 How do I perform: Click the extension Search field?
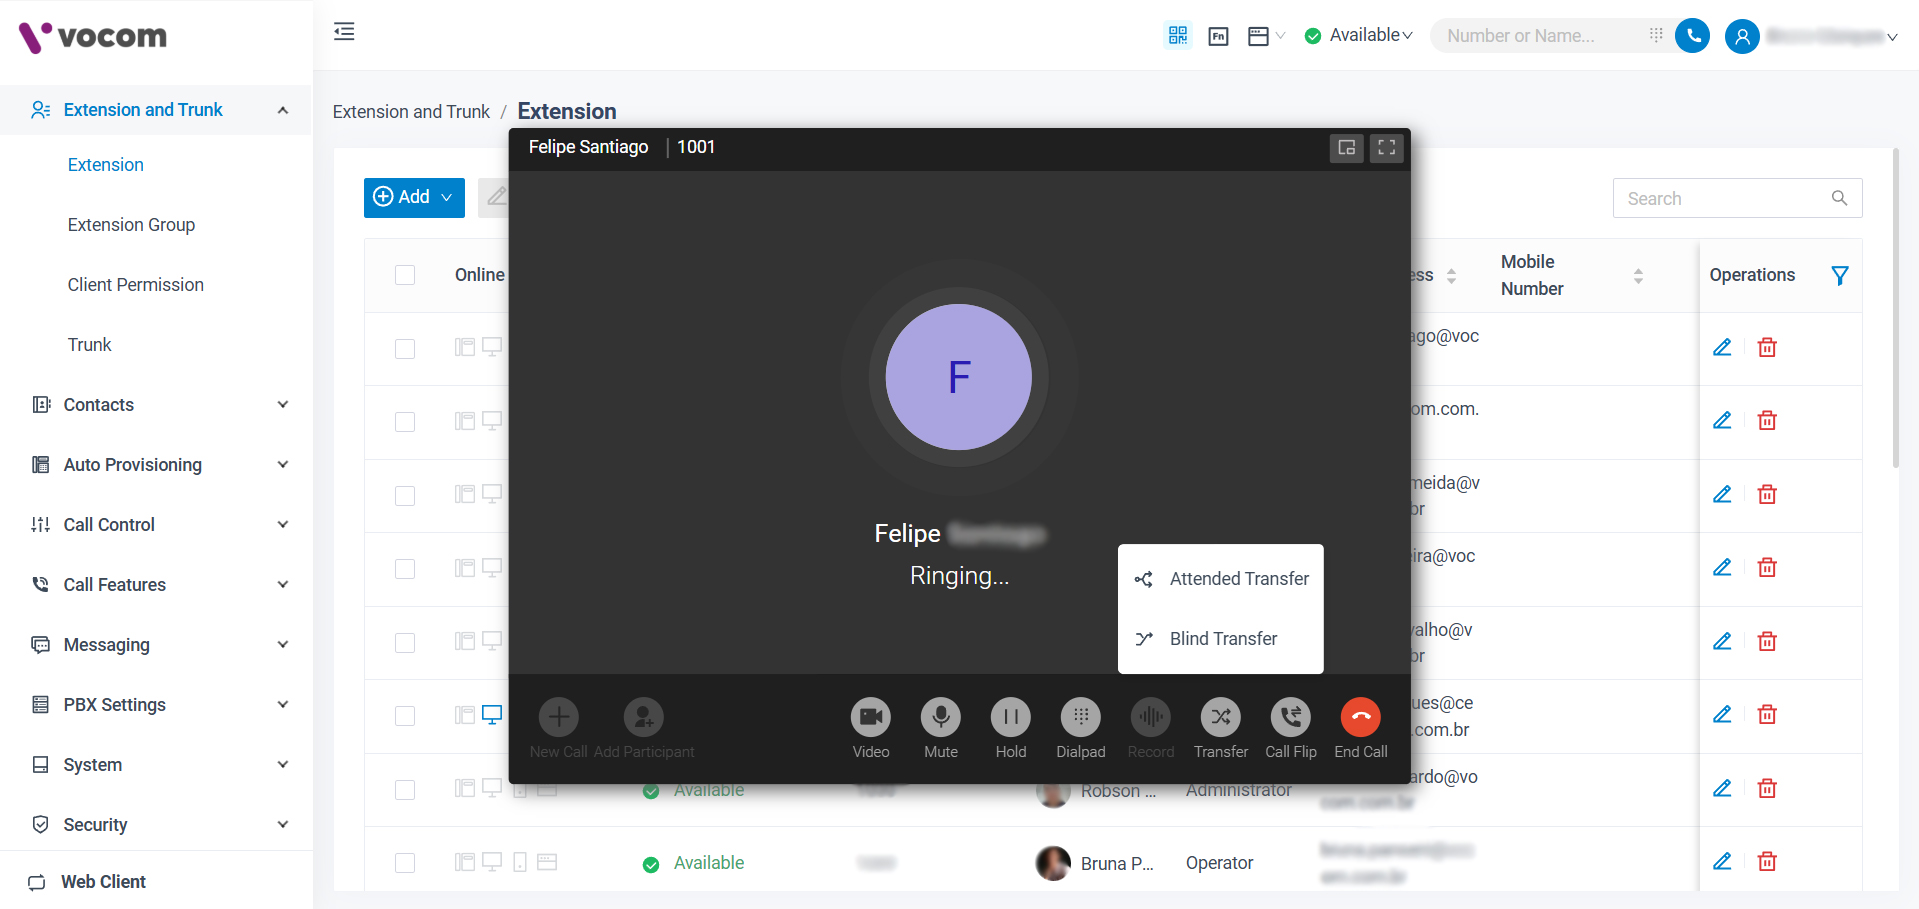(x=1725, y=199)
